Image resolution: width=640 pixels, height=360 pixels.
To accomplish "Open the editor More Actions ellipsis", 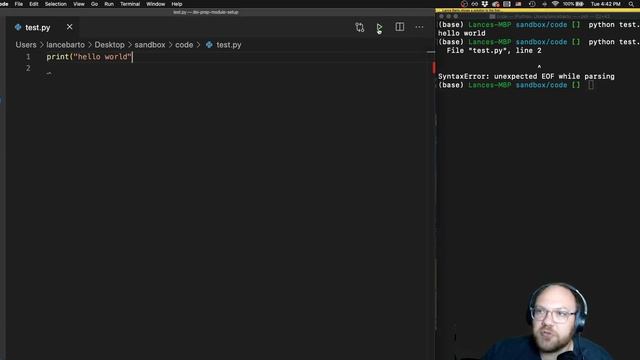I will pyautogui.click(x=419, y=27).
